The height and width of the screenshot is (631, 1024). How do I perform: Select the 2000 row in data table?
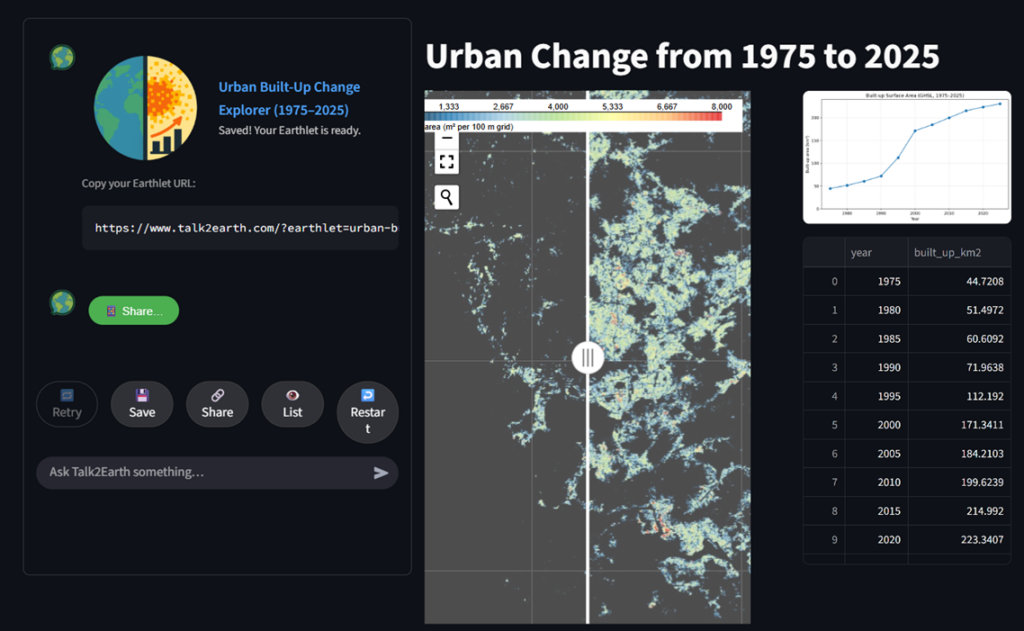click(x=906, y=426)
